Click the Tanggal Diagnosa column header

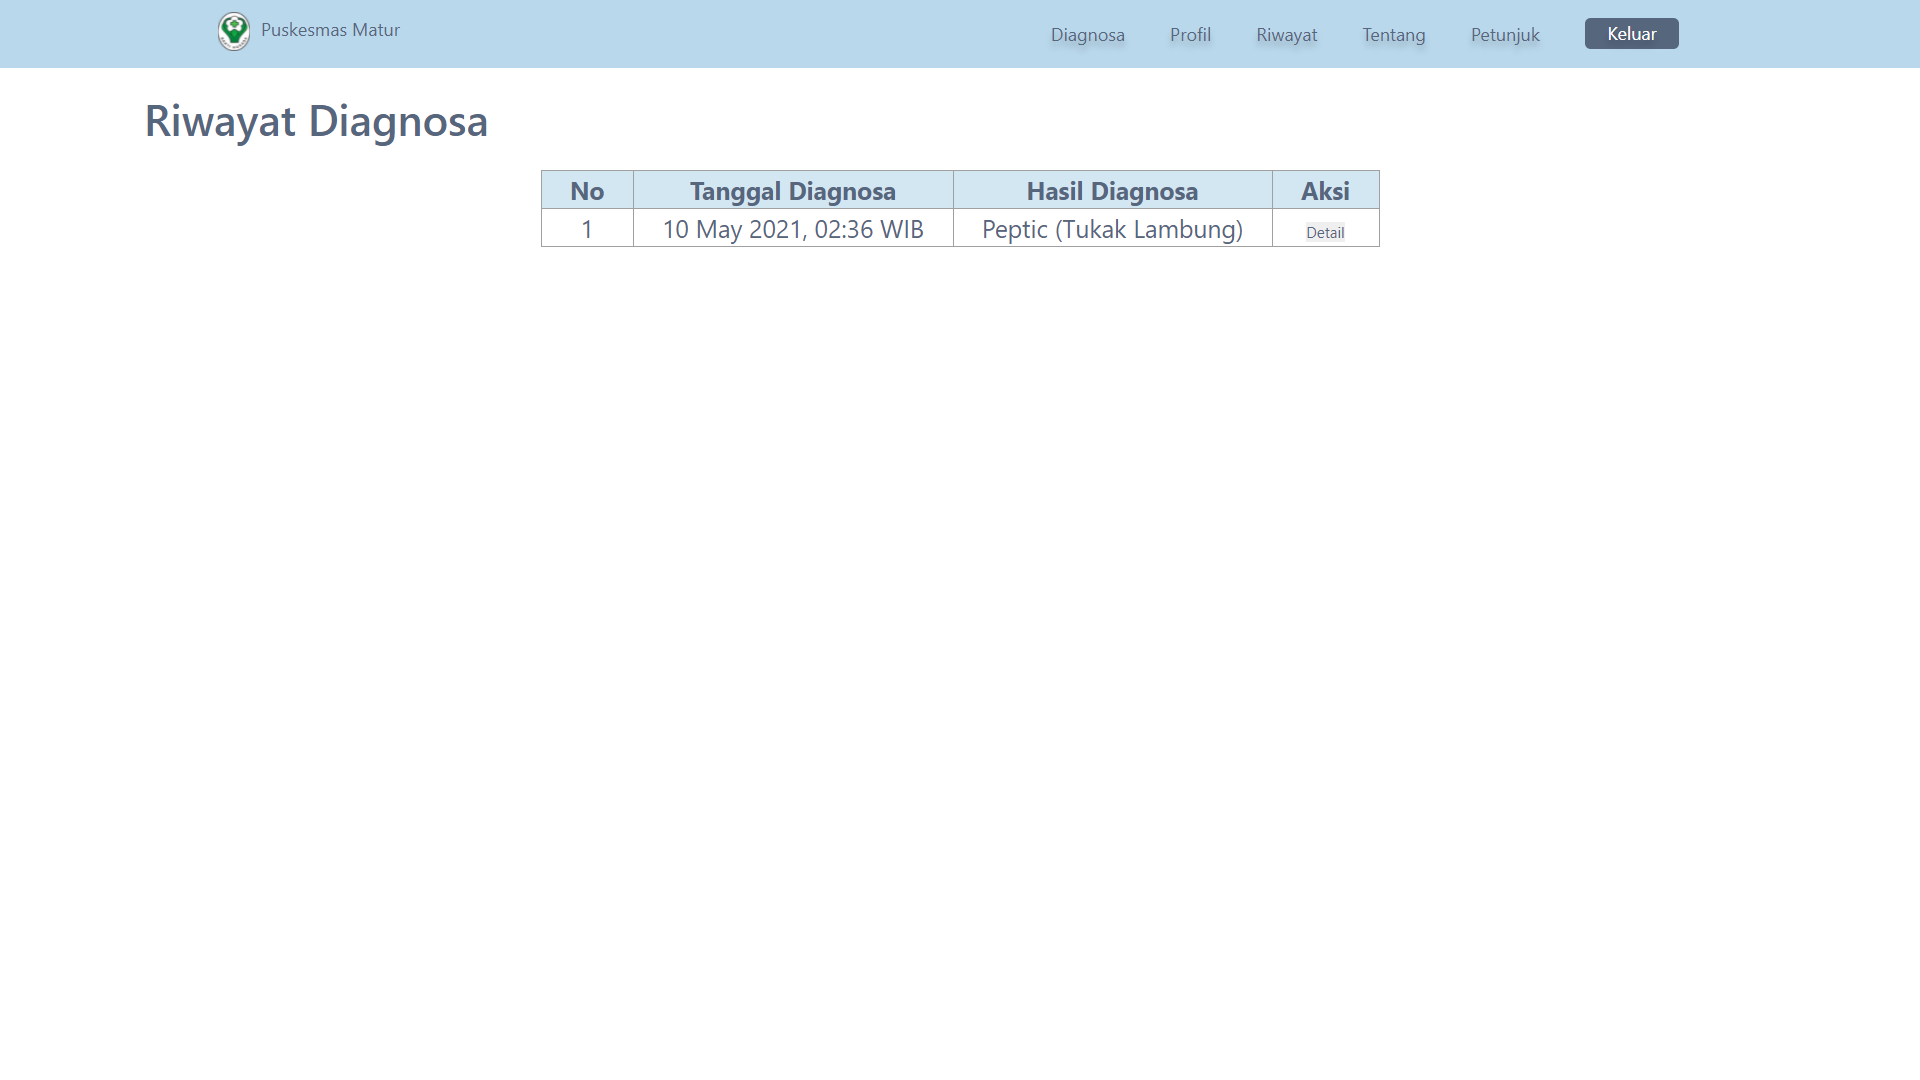coord(792,190)
